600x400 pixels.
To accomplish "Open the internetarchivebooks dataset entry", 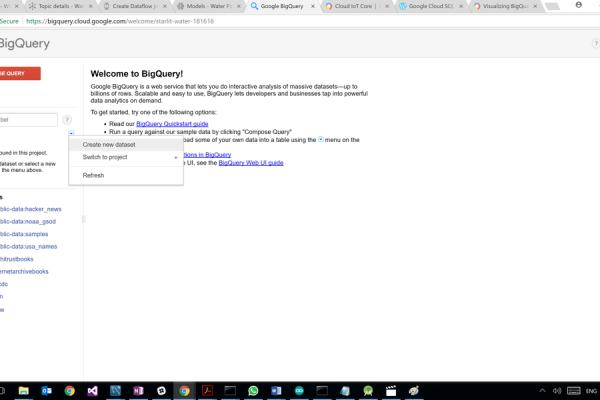I will 24,271.
